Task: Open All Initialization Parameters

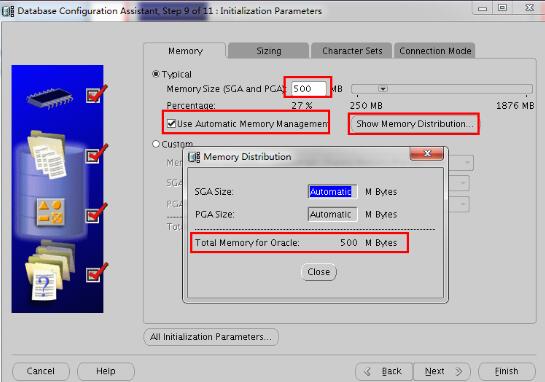Action: click(x=211, y=337)
